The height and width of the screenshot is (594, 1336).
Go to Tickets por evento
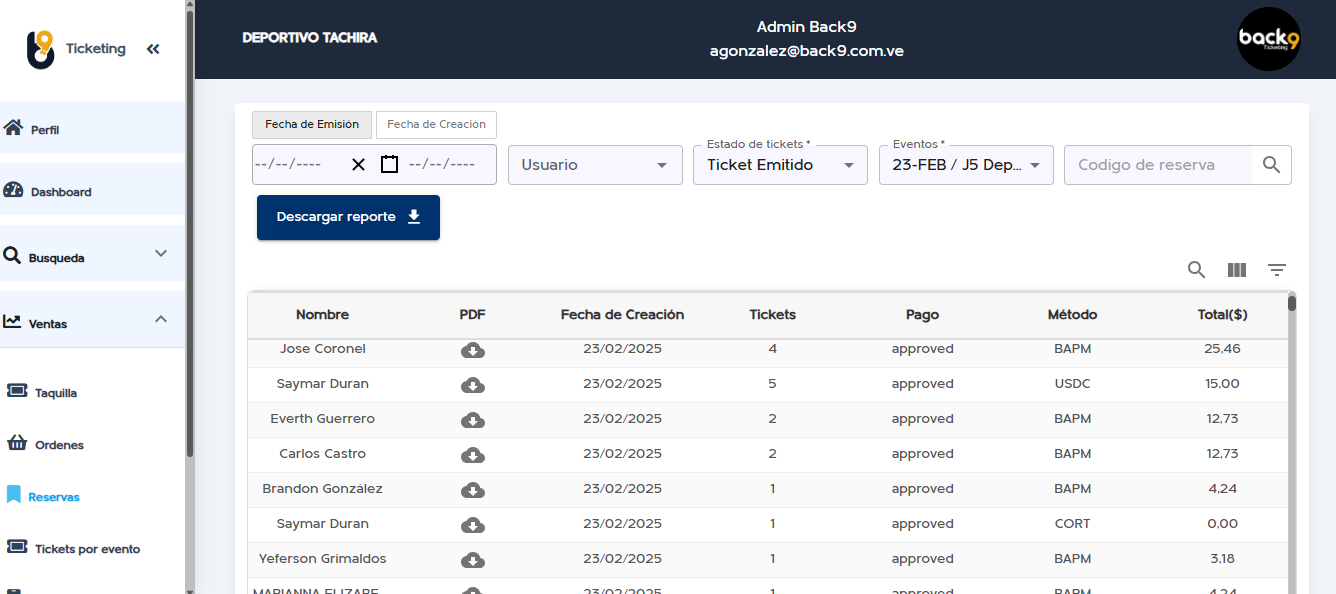[x=86, y=549]
